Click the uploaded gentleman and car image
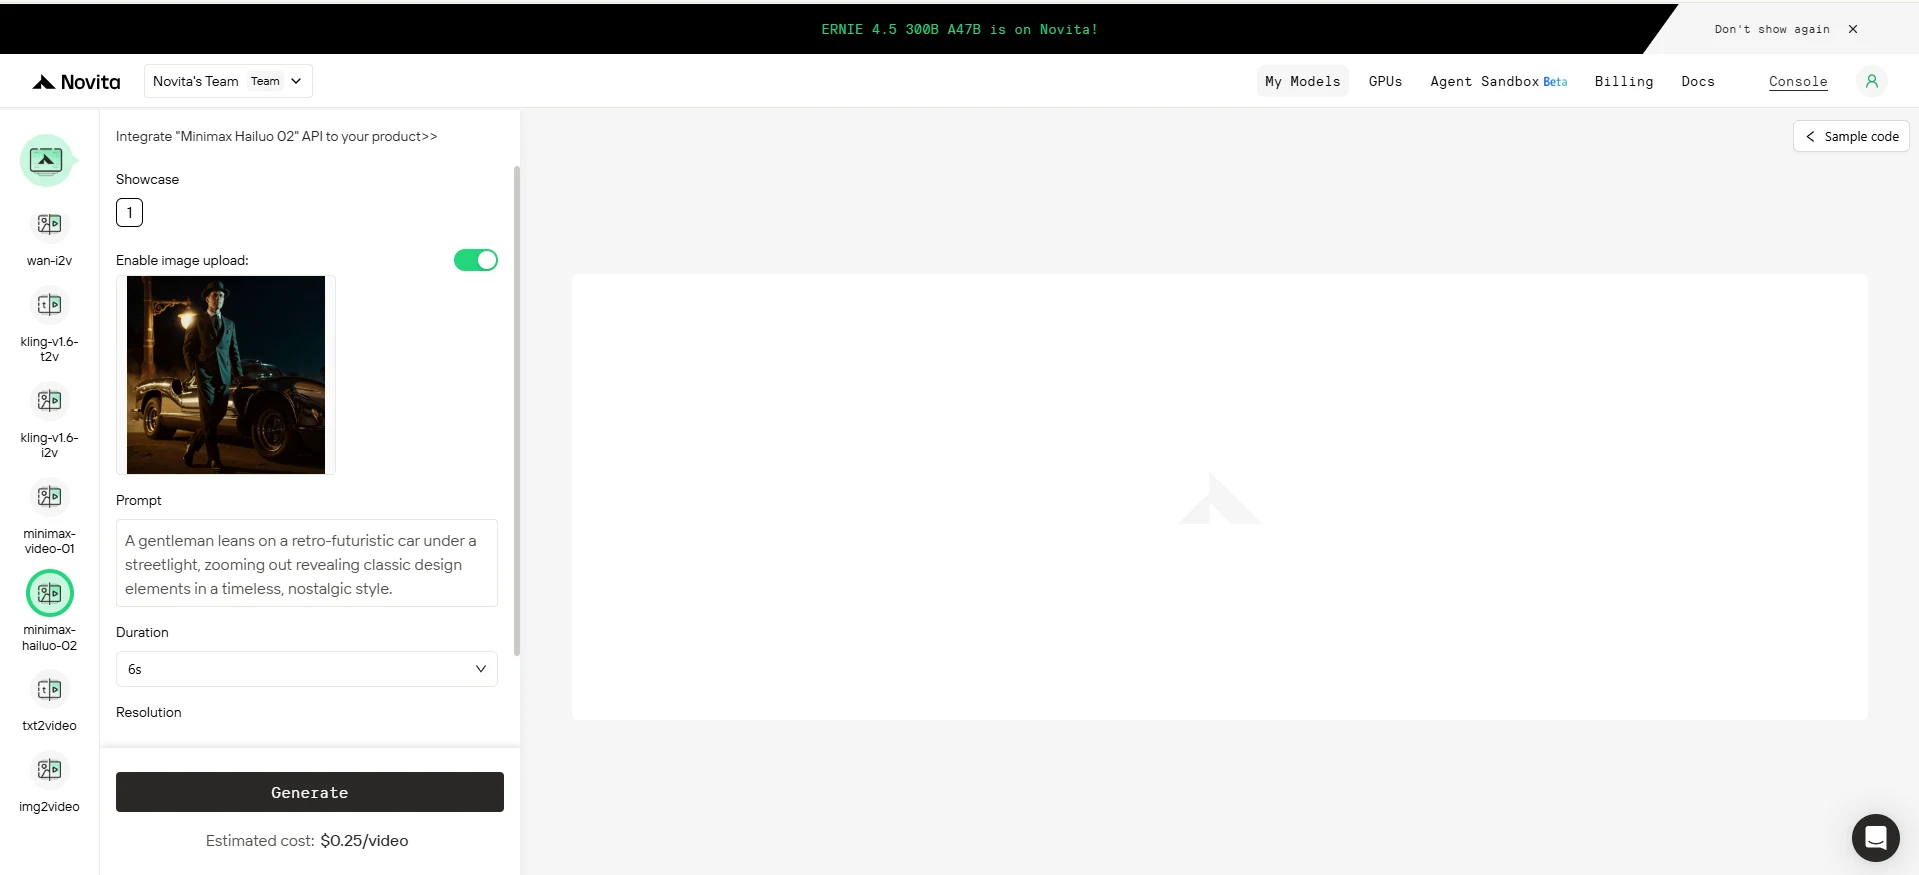The image size is (1919, 875). pos(226,375)
